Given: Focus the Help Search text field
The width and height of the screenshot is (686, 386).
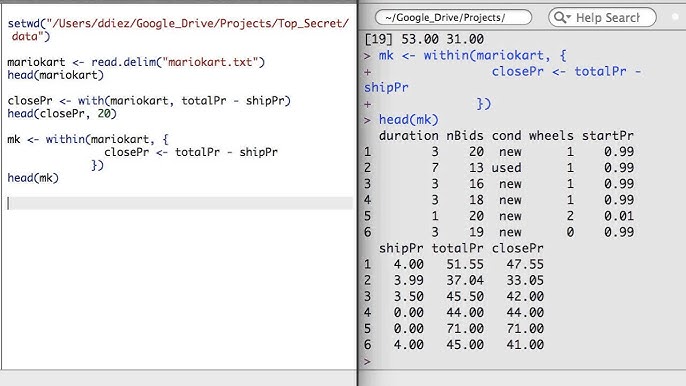Looking at the screenshot, I should pos(608,18).
